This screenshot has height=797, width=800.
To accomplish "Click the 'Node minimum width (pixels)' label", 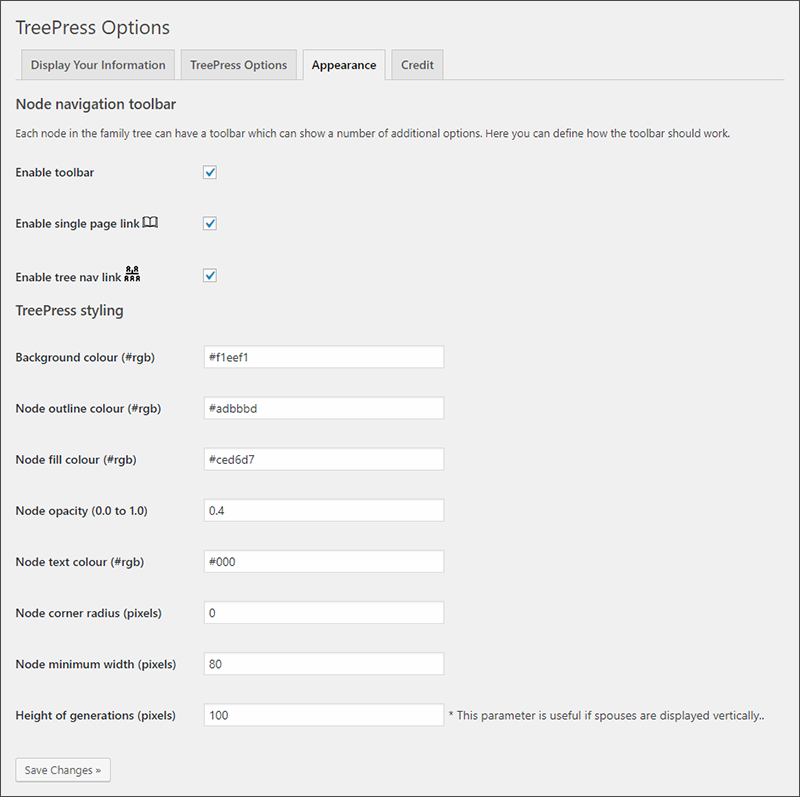I will 96,664.
